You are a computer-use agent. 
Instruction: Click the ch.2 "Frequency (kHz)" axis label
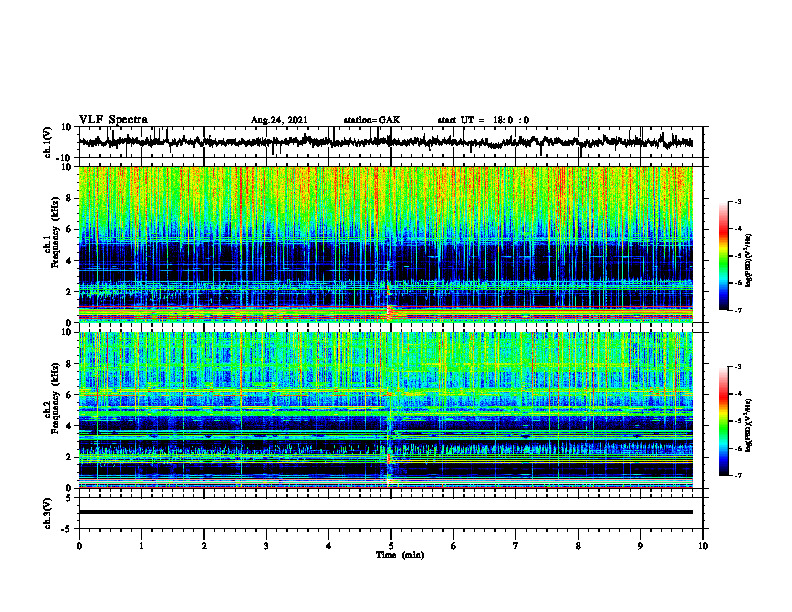(55, 398)
